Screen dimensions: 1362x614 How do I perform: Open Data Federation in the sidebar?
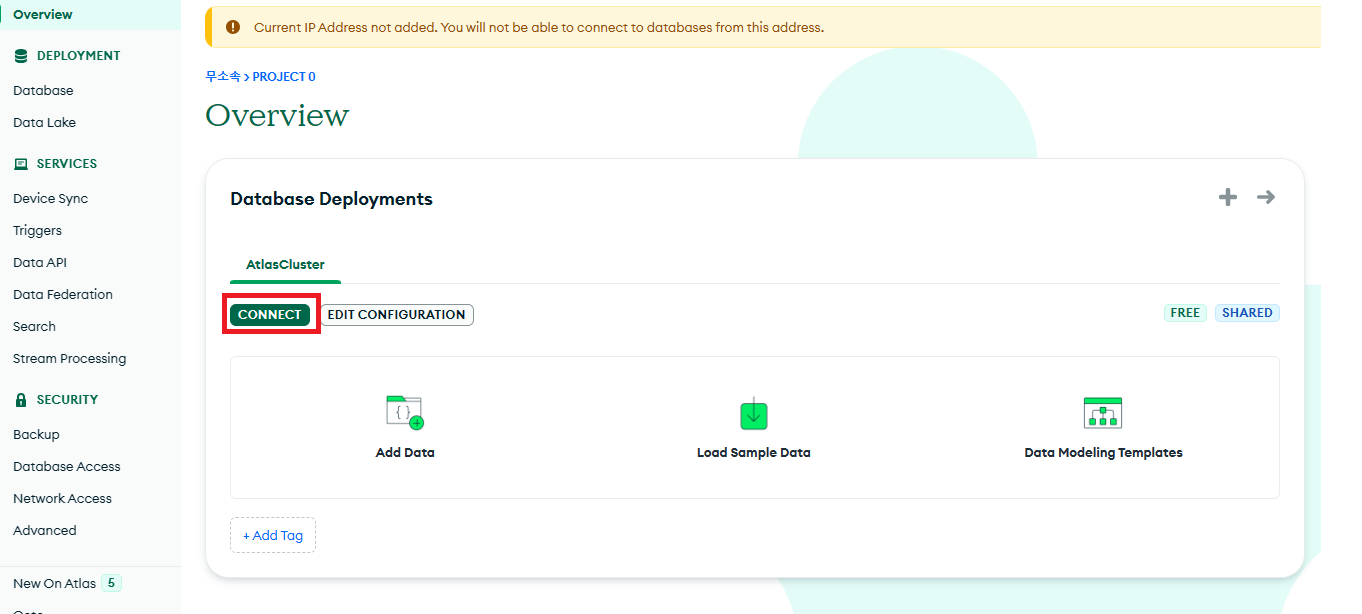(63, 294)
